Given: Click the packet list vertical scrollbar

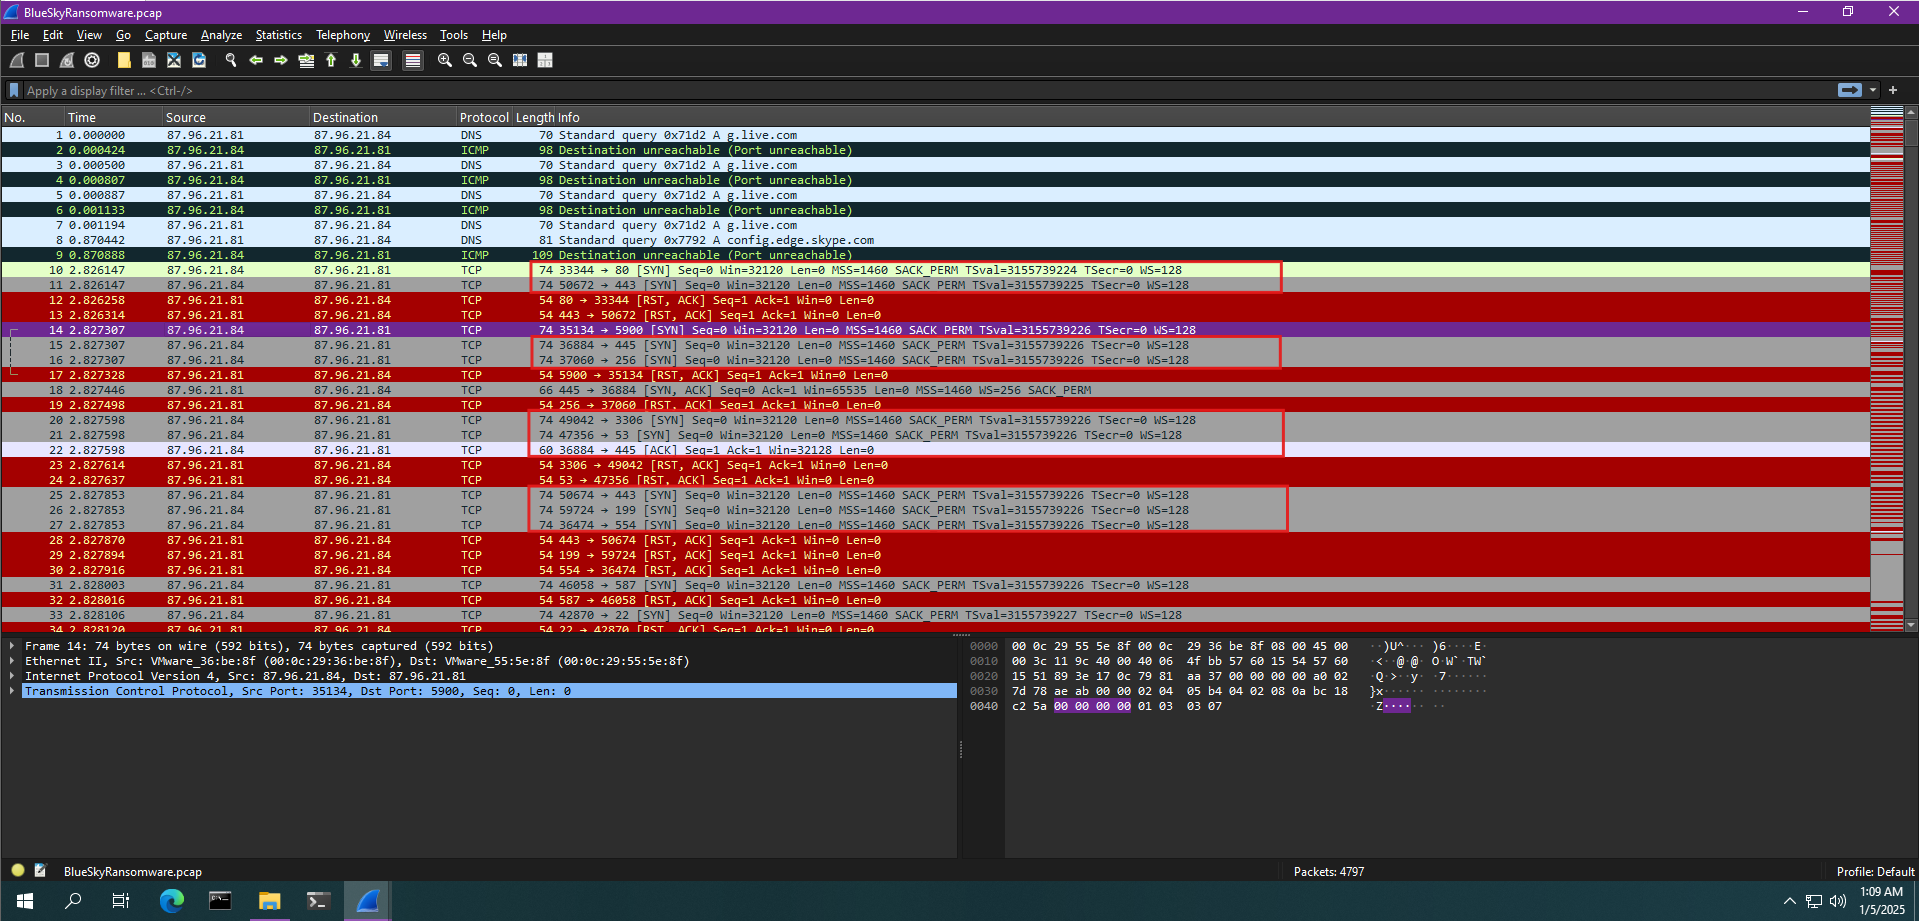Looking at the screenshot, I should point(1911,380).
